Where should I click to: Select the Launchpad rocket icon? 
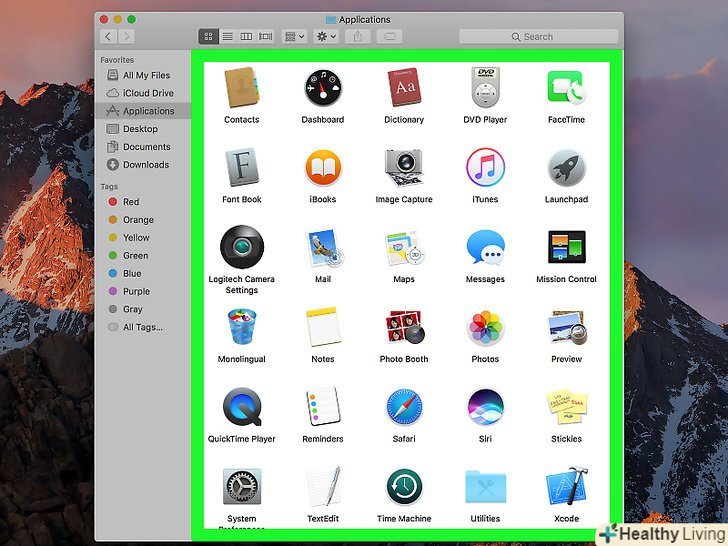point(566,168)
